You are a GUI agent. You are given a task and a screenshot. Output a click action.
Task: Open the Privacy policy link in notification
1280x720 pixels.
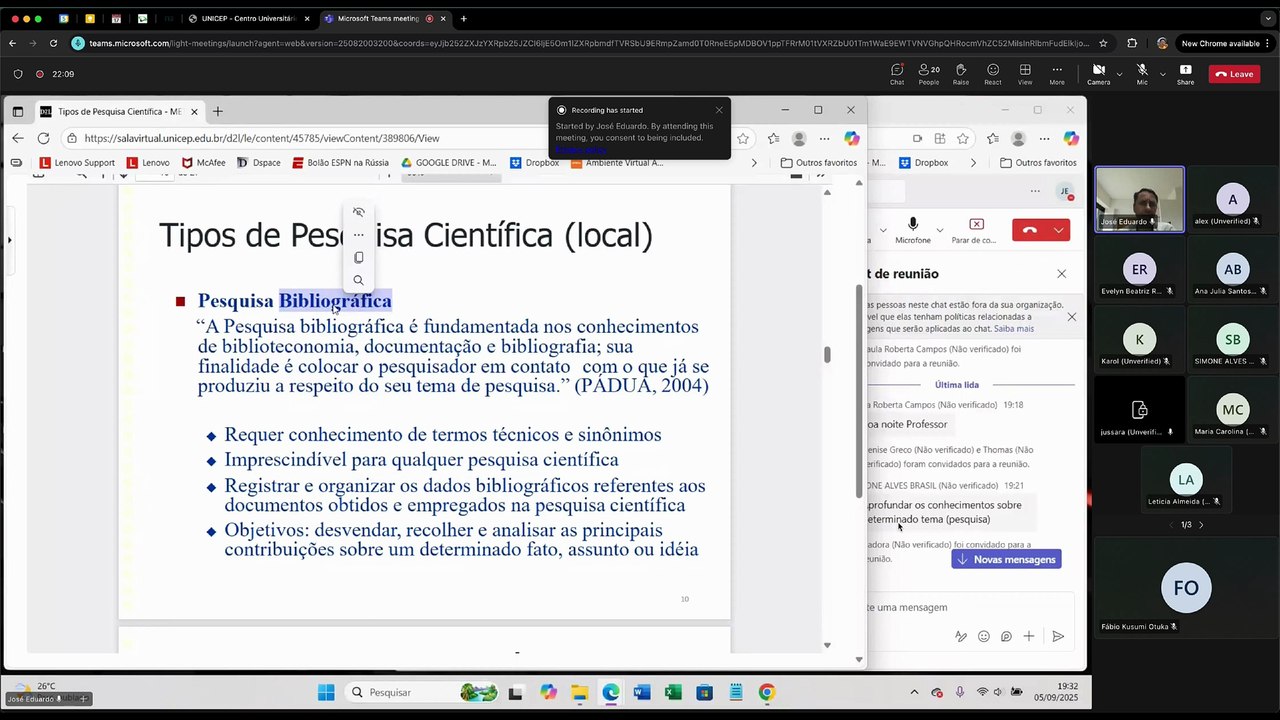point(581,150)
